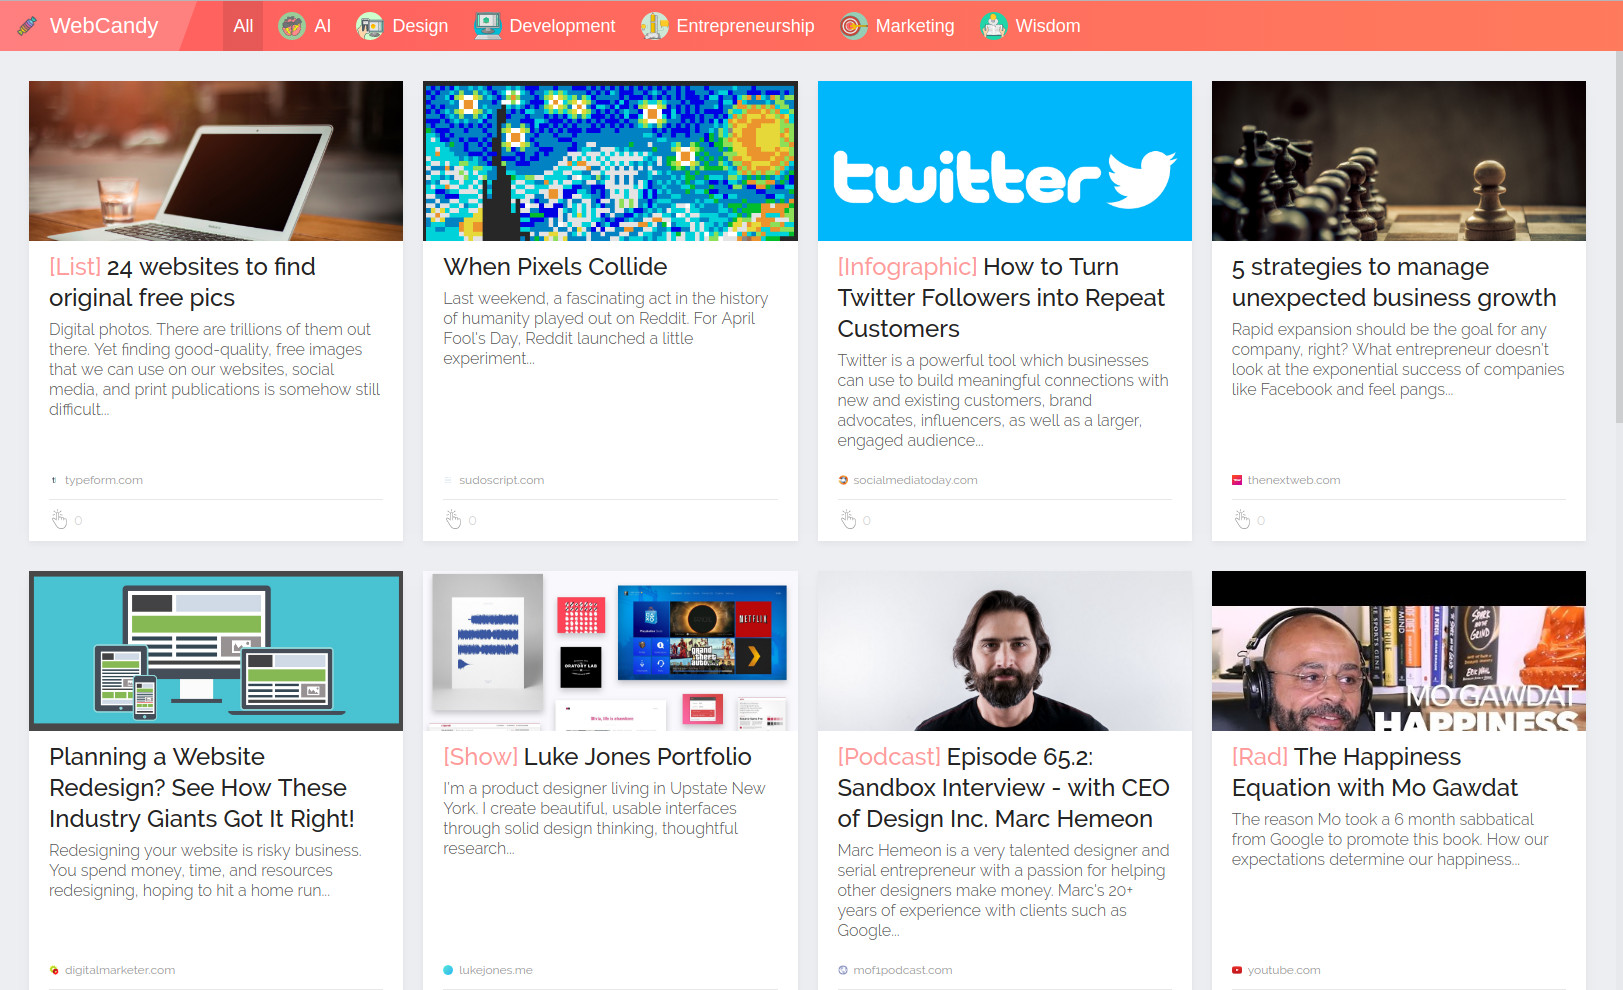Open How to Turn Twitter Followers article title
The width and height of the screenshot is (1623, 990).
click(x=1001, y=298)
